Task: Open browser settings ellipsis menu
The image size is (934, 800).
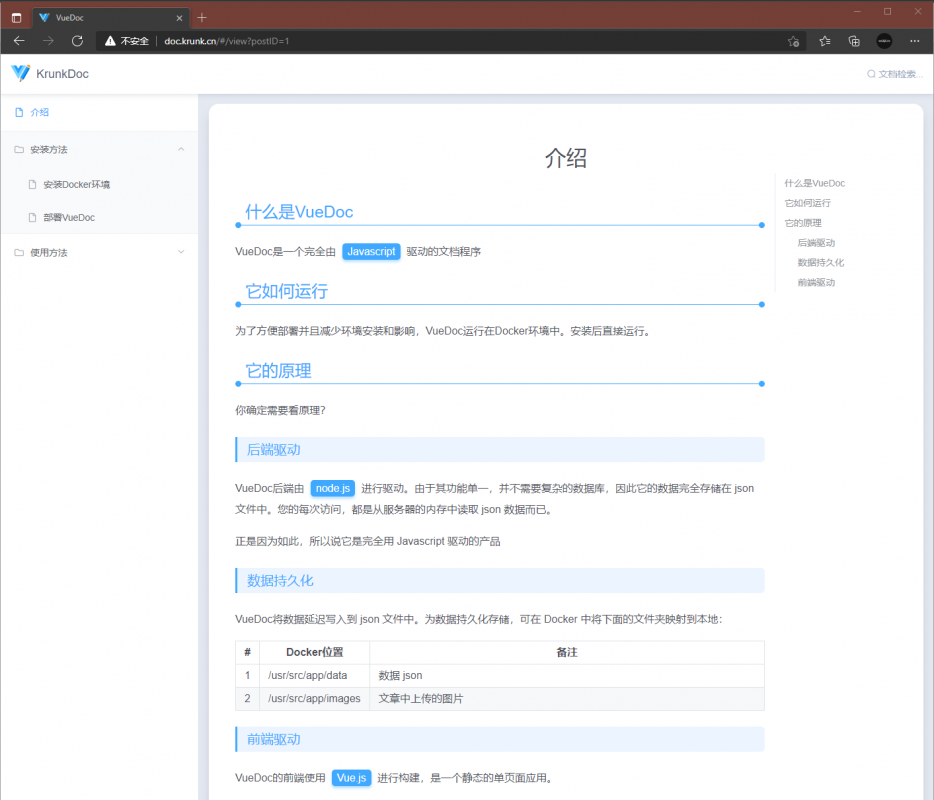Action: tap(914, 41)
